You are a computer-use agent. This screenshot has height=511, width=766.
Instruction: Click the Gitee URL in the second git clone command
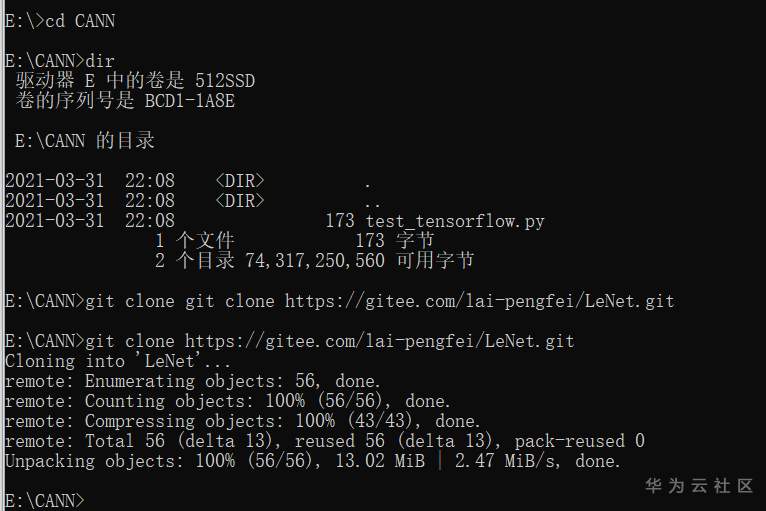380,341
